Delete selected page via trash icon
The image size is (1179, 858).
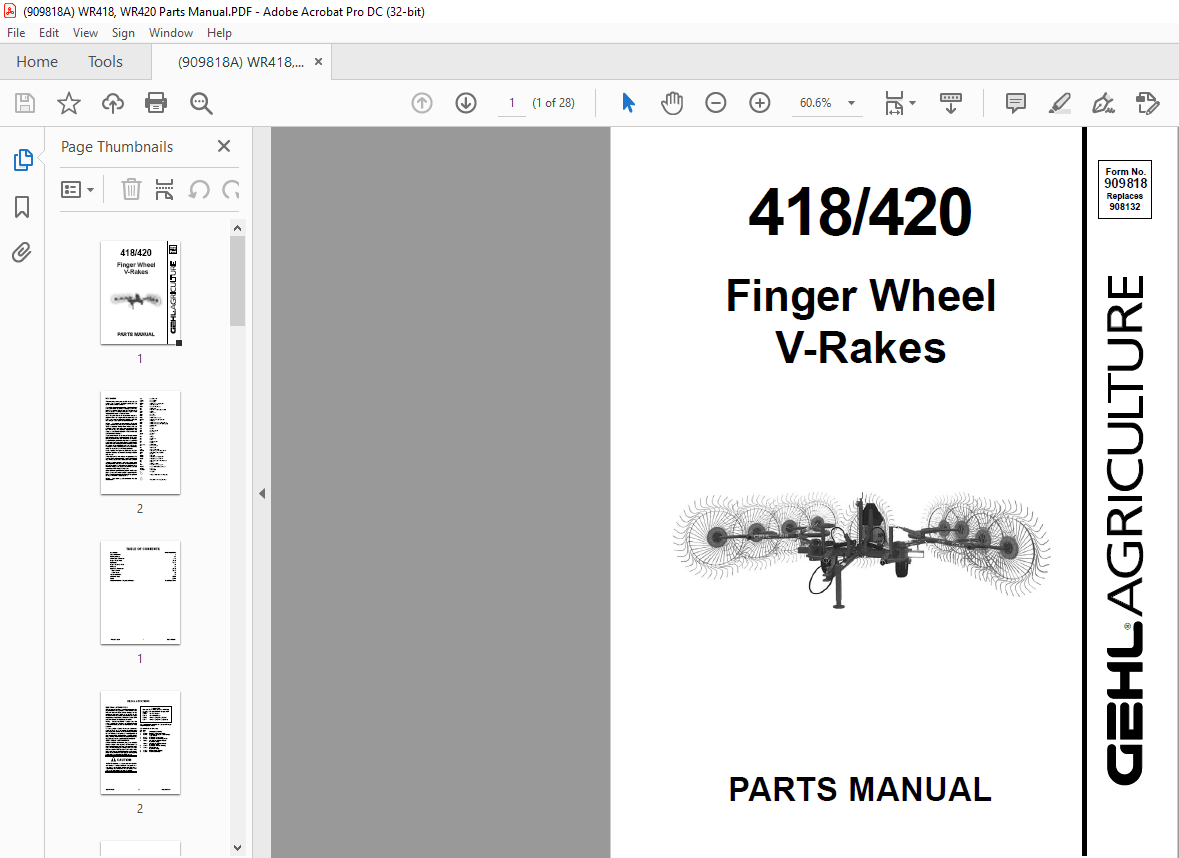(131, 189)
